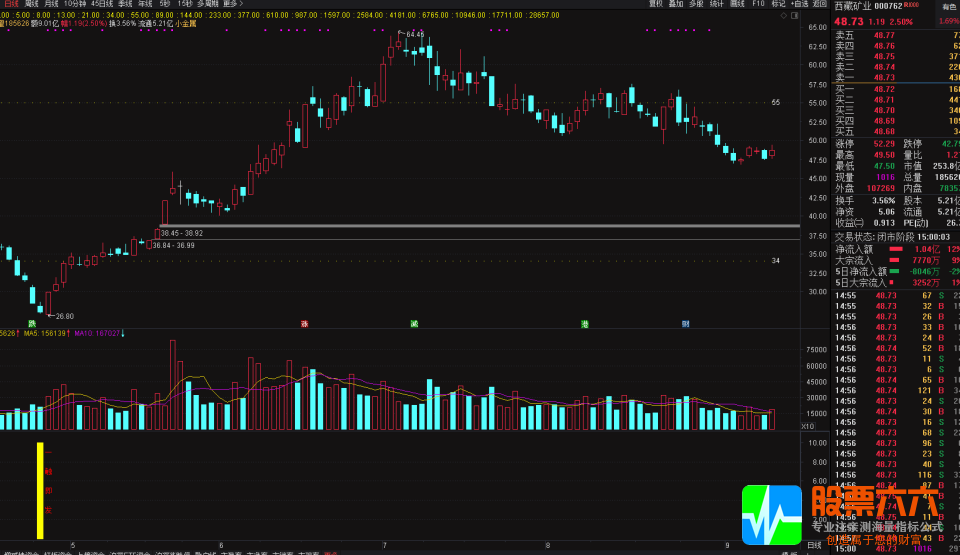The image size is (960, 555).
Task: Switch to the 月线 monthly chart period
Action: 51,4
